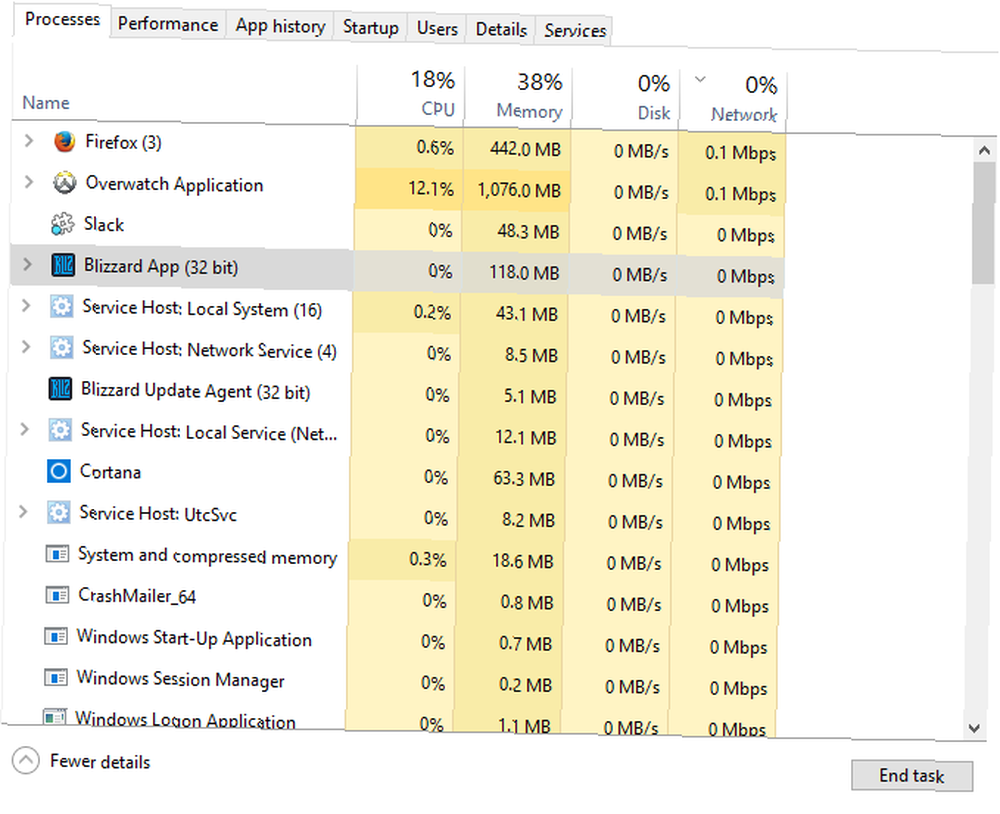1000x814 pixels.
Task: Click Firefox's 0.1 Mbps network value
Action: pyautogui.click(x=740, y=153)
